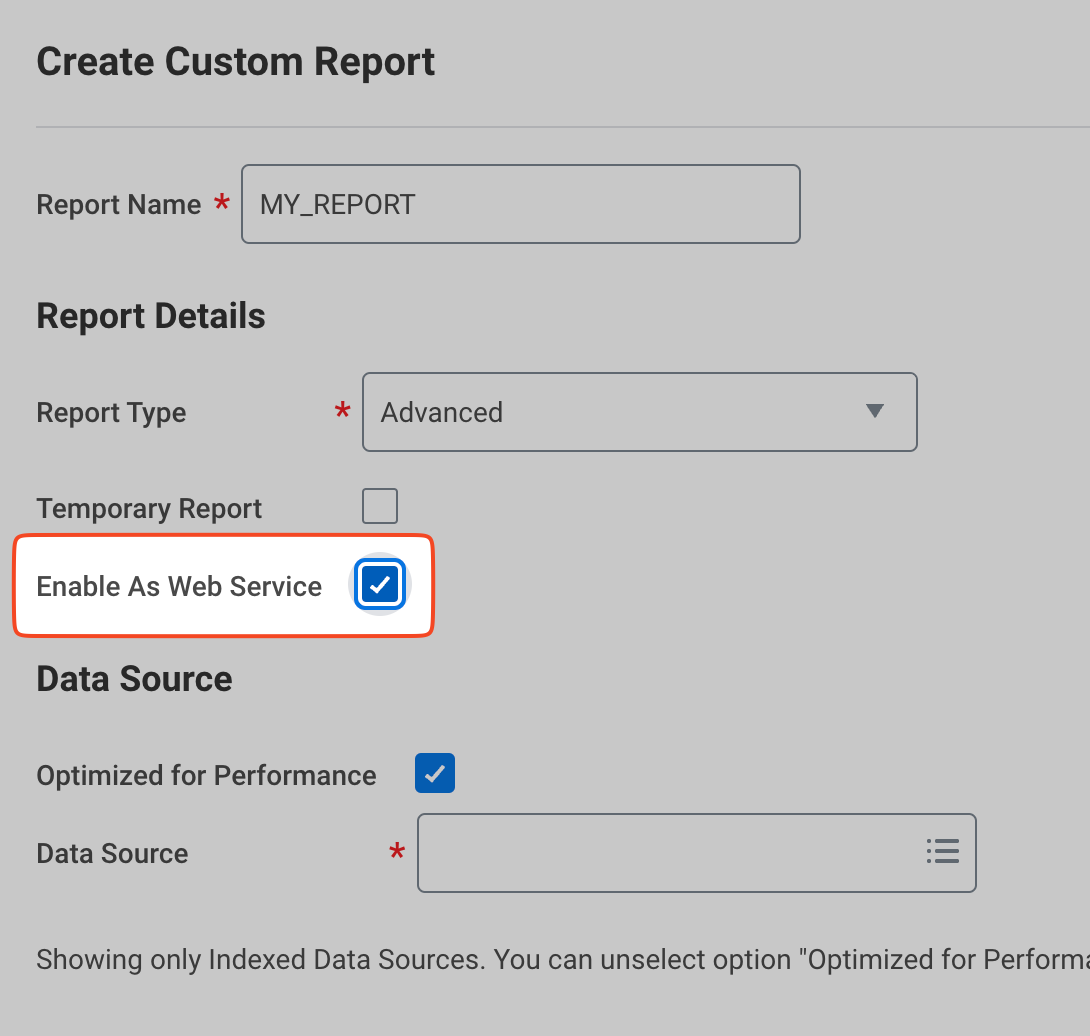This screenshot has height=1036, width=1090.
Task: Click the Report Type label text
Action: [x=111, y=413]
